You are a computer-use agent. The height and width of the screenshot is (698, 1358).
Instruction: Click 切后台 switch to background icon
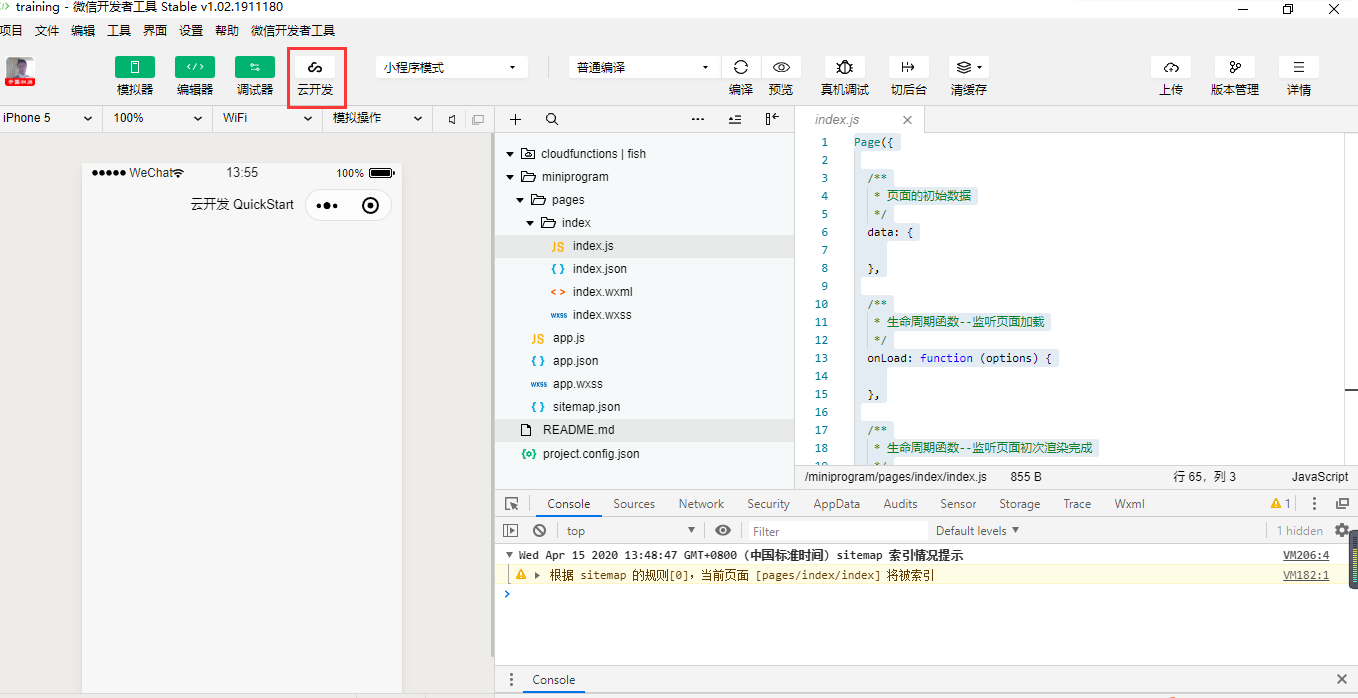[x=908, y=67]
